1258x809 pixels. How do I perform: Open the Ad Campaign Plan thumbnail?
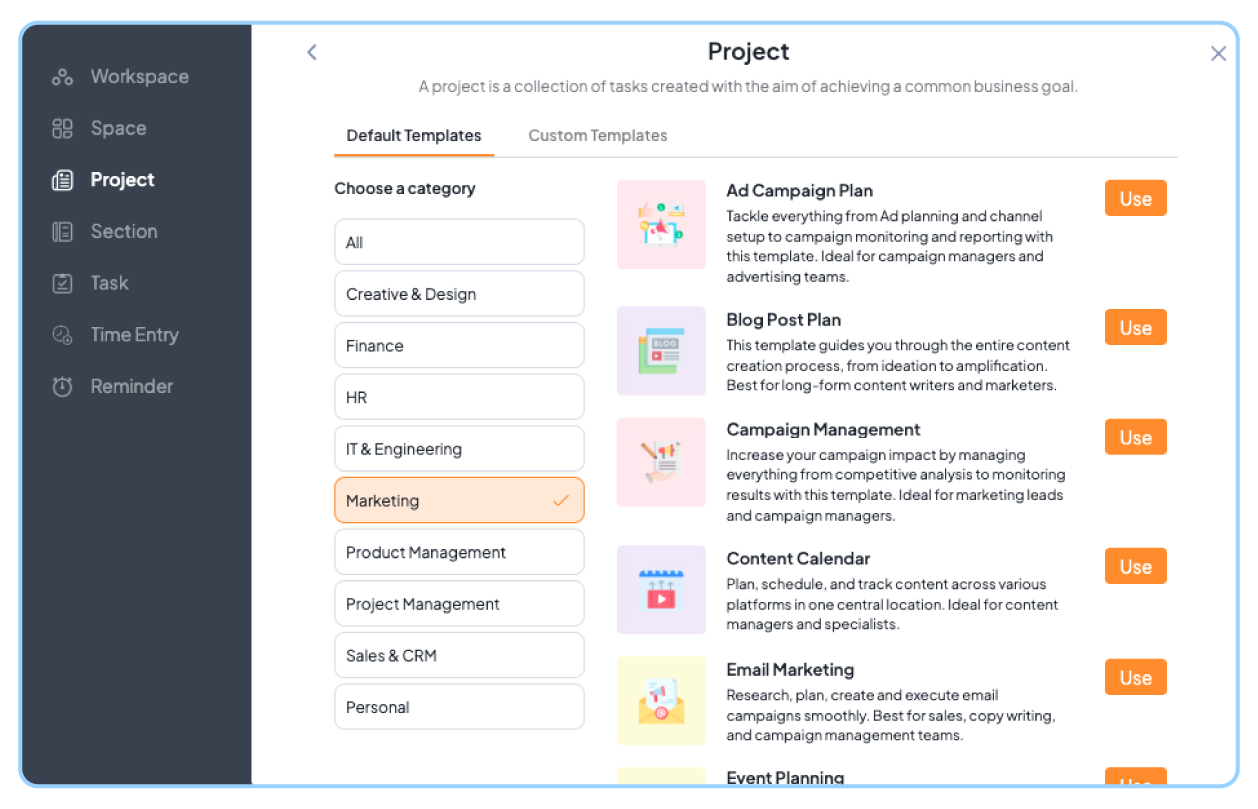click(x=661, y=224)
